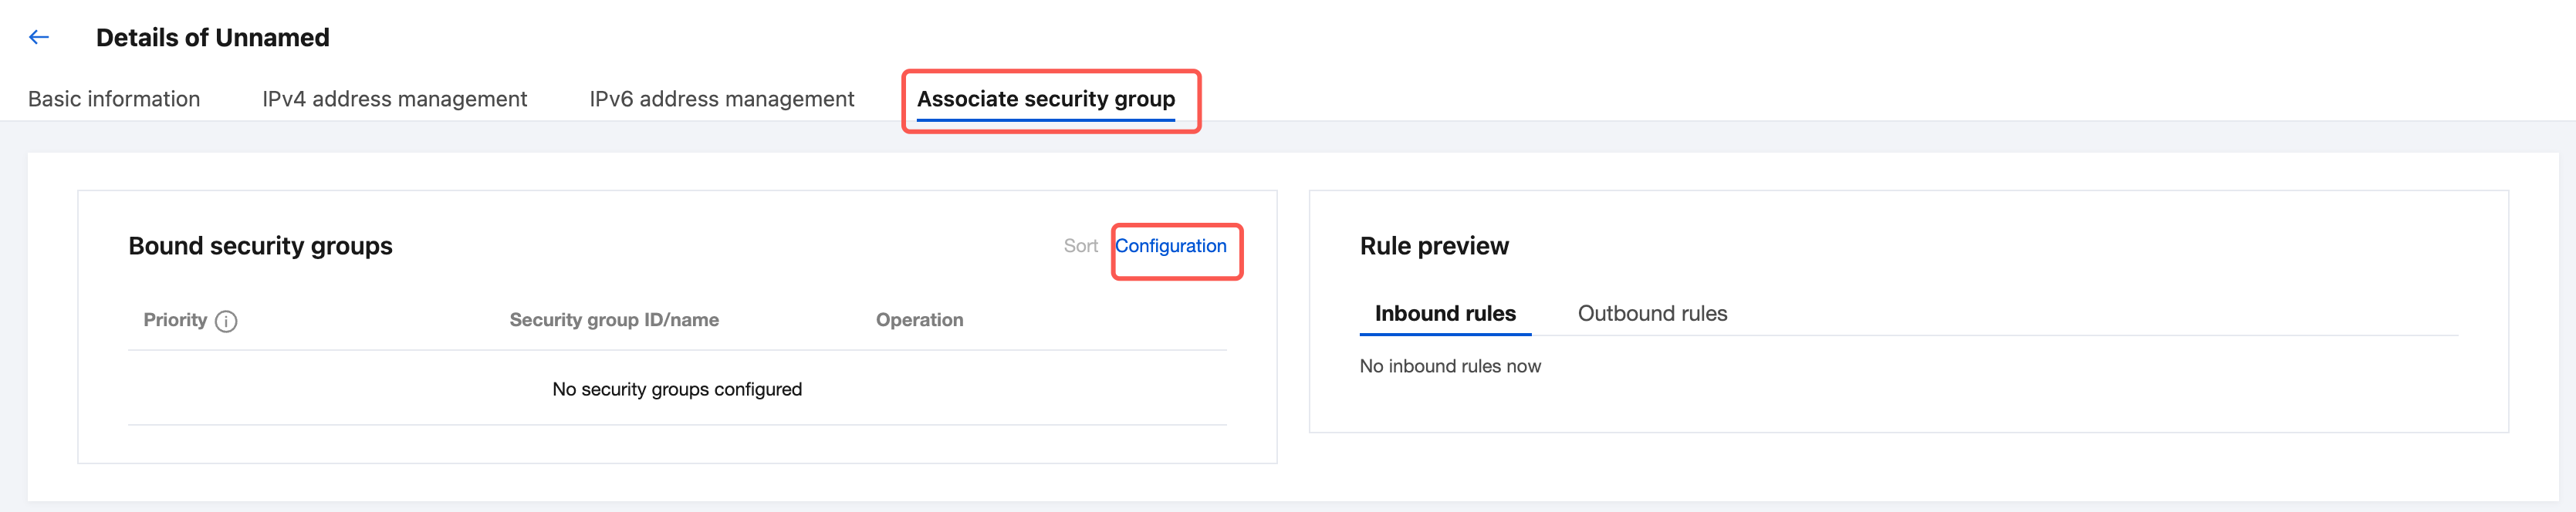Click the Operation column header
This screenshot has height=512, width=2576.
point(919,320)
